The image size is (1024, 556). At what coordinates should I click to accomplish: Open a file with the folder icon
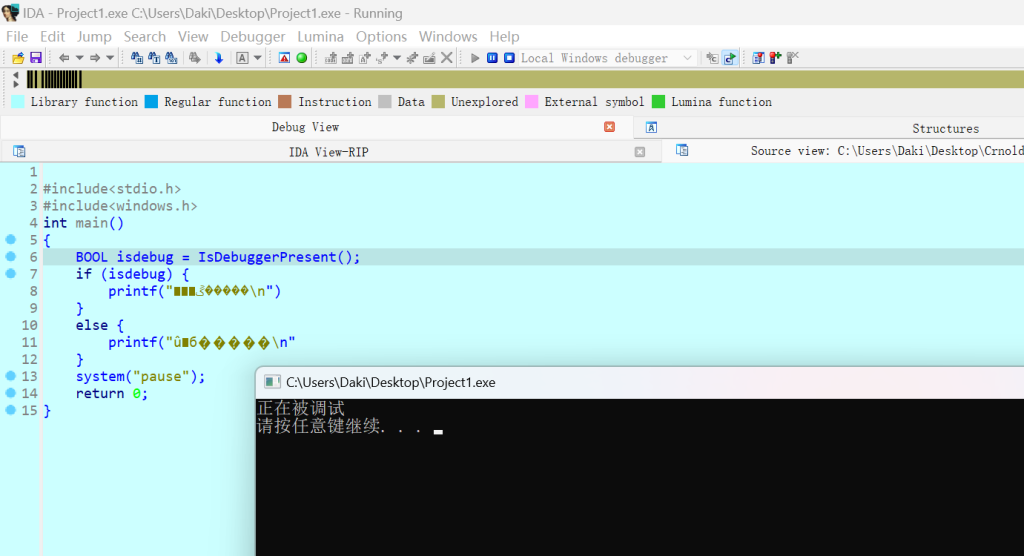[18, 58]
